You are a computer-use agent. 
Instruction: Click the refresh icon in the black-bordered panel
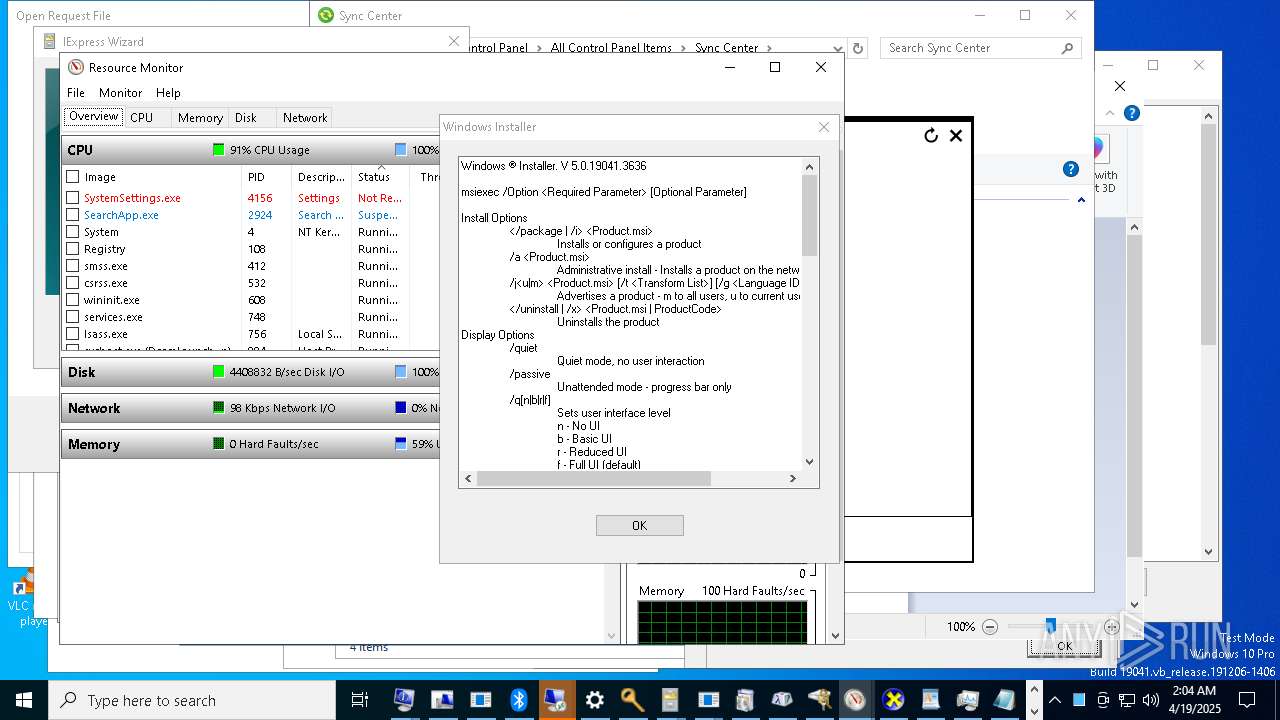point(931,135)
